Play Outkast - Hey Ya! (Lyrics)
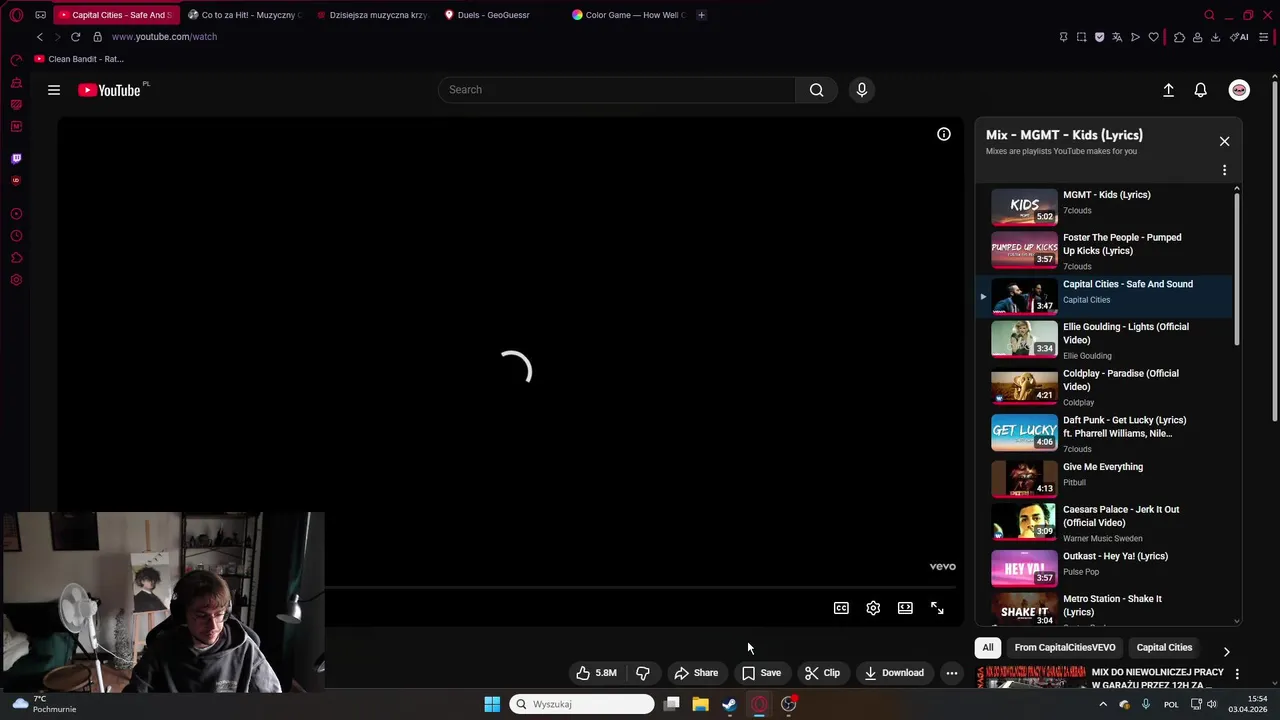Viewport: 1280px width, 720px height. (1106, 566)
